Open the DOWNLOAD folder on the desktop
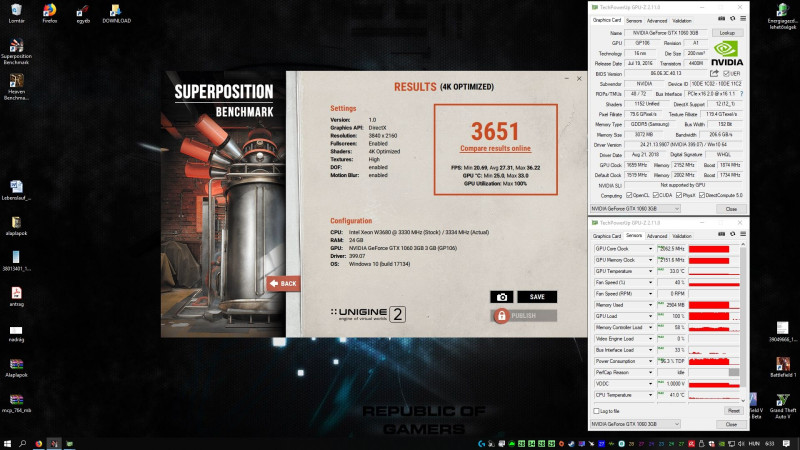Image resolution: width=800 pixels, height=450 pixels. coord(116,14)
